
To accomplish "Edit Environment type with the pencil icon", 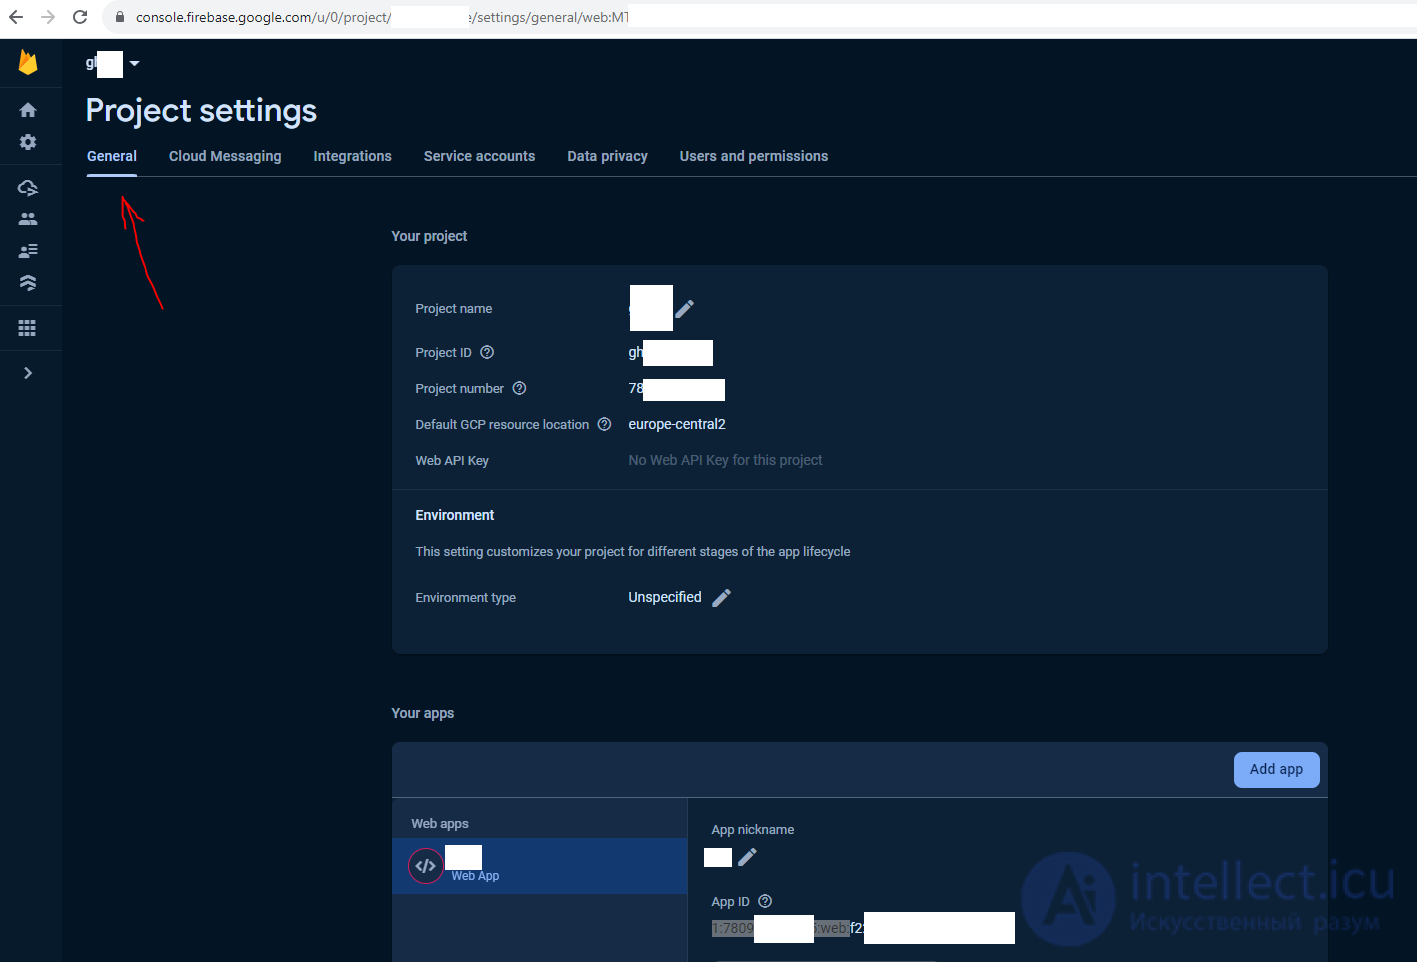I will coord(721,598).
